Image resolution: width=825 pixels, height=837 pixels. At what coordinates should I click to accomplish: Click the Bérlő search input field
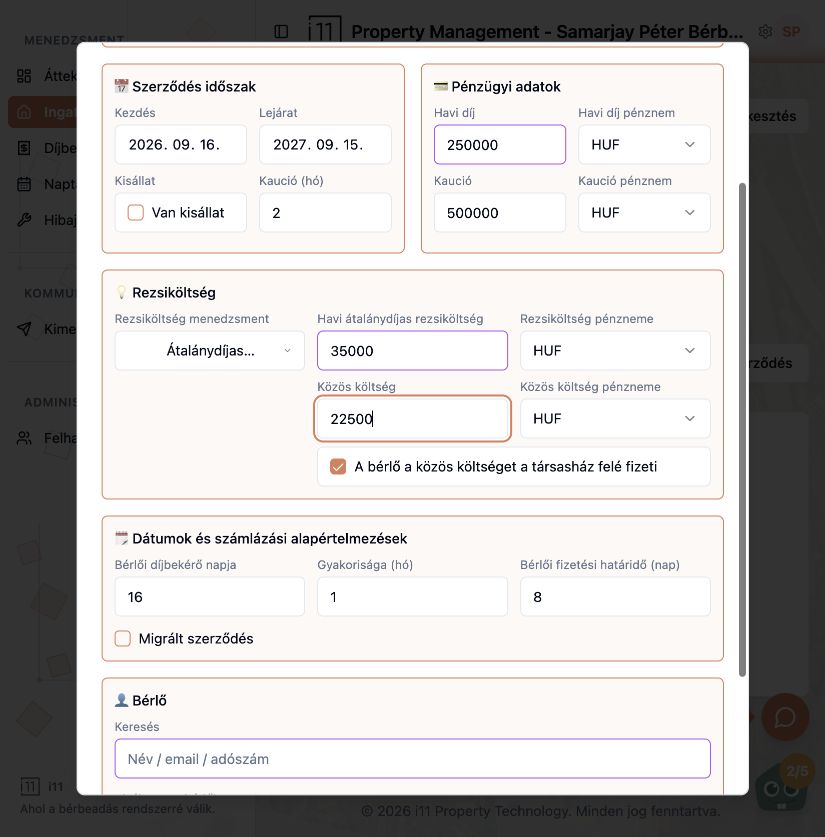(412, 759)
